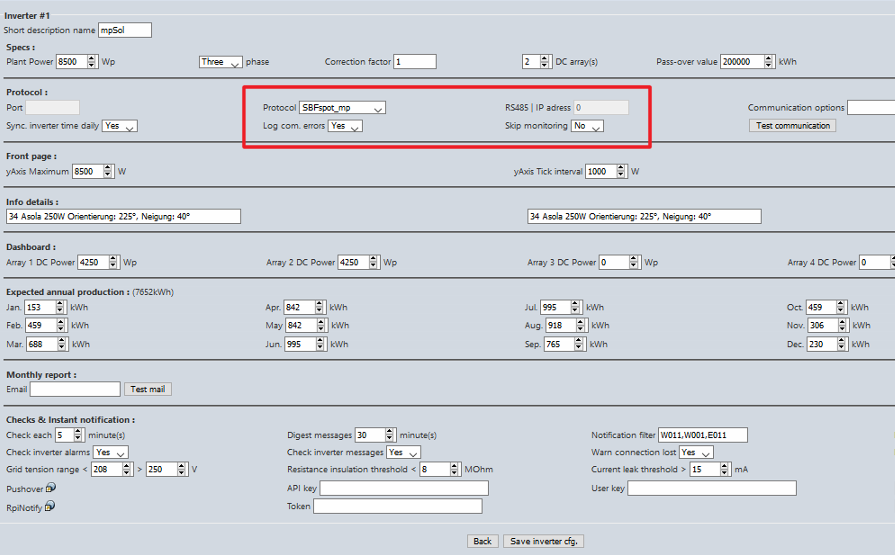Increase the Check each minutes stepper
Image resolution: width=895 pixels, height=555 pixels.
[x=81, y=432]
